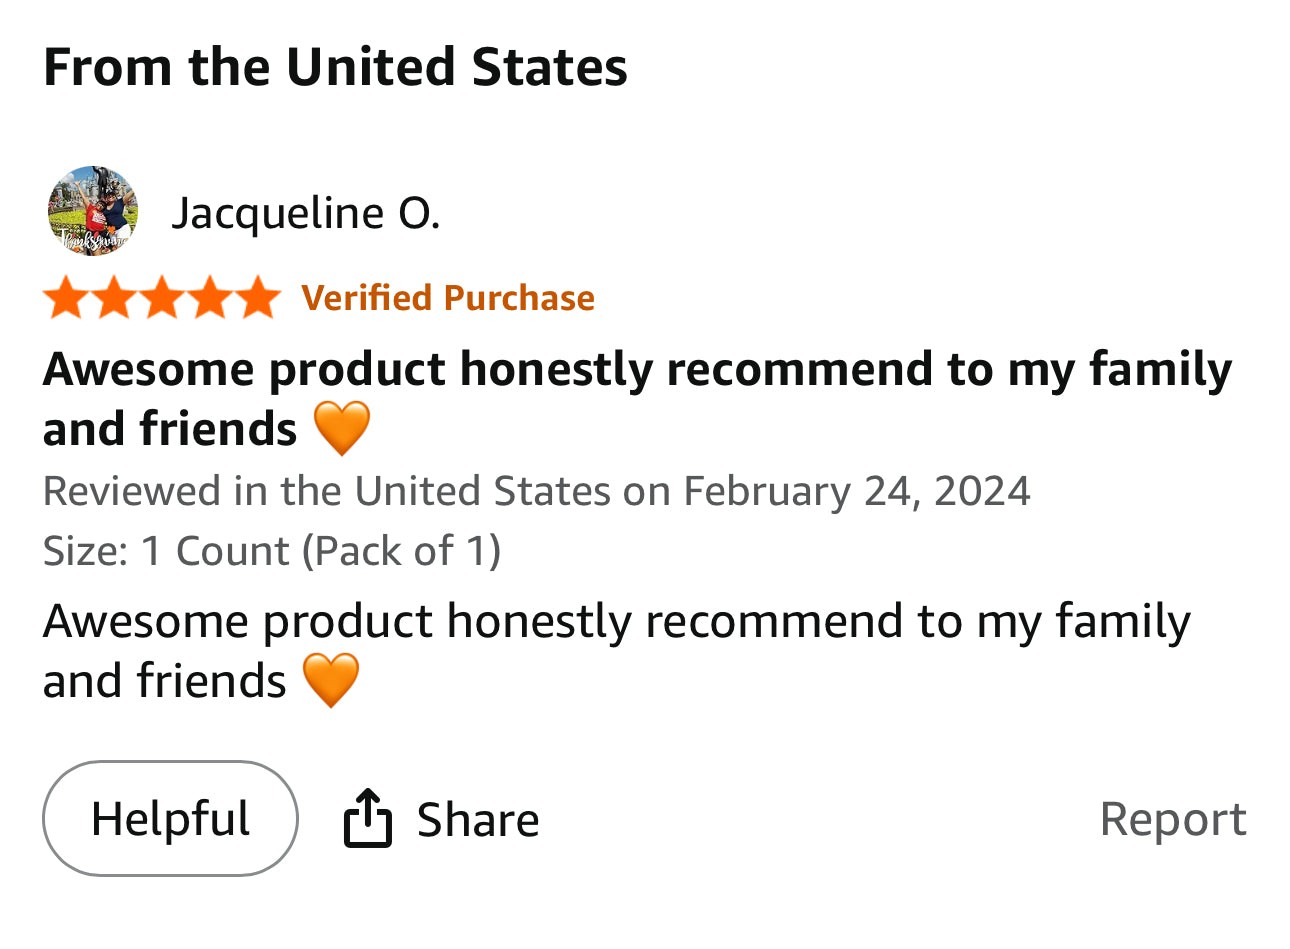The width and height of the screenshot is (1290, 949).
Task: Click the second orange rating star
Action: click(114, 298)
